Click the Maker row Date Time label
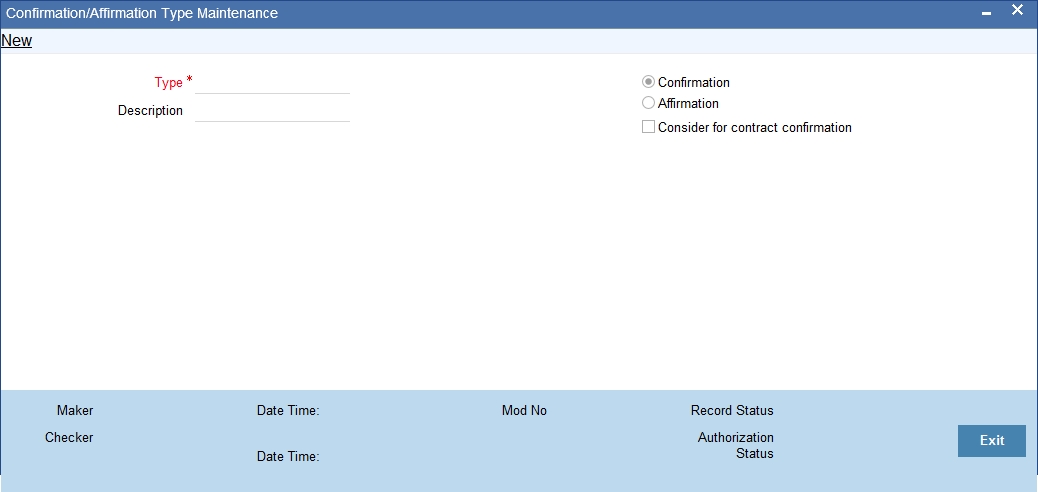Screen dimensions: 1038x492 pos(288,411)
